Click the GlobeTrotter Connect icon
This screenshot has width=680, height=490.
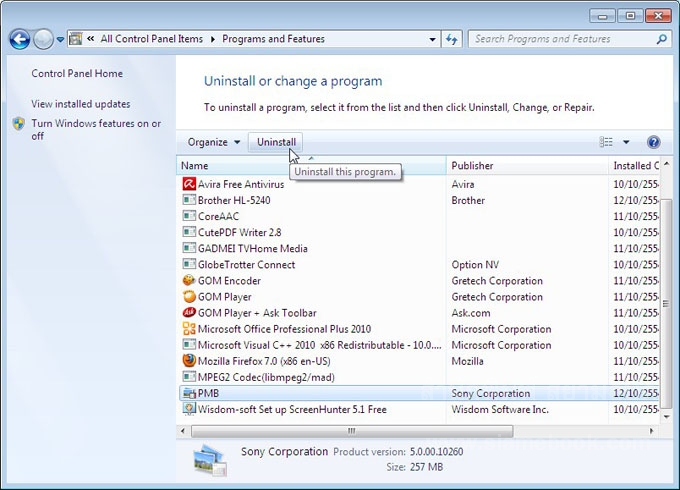click(189, 264)
